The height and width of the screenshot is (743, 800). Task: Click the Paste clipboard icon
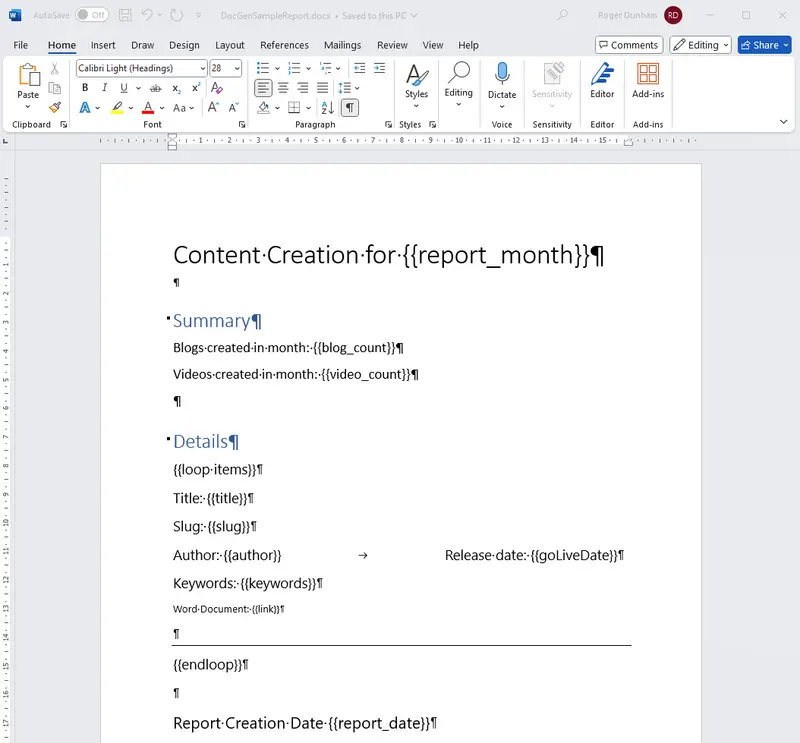point(29,75)
